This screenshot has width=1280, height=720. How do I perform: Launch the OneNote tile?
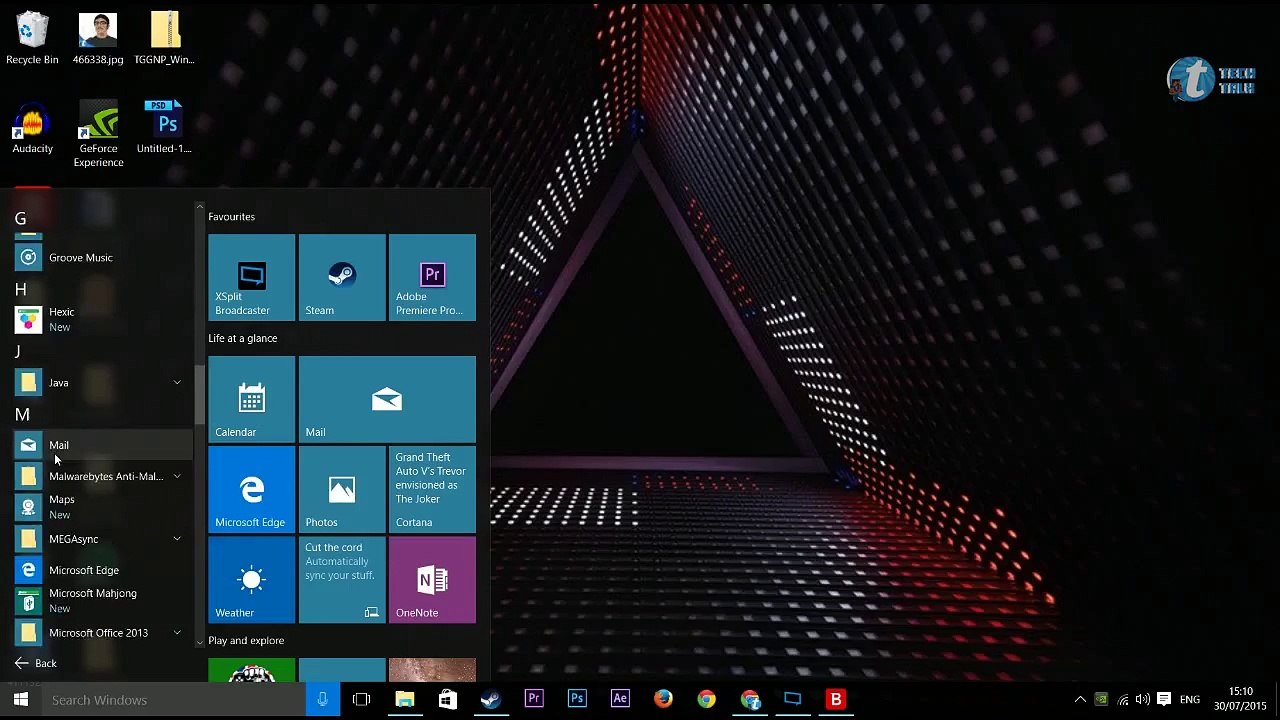432,580
